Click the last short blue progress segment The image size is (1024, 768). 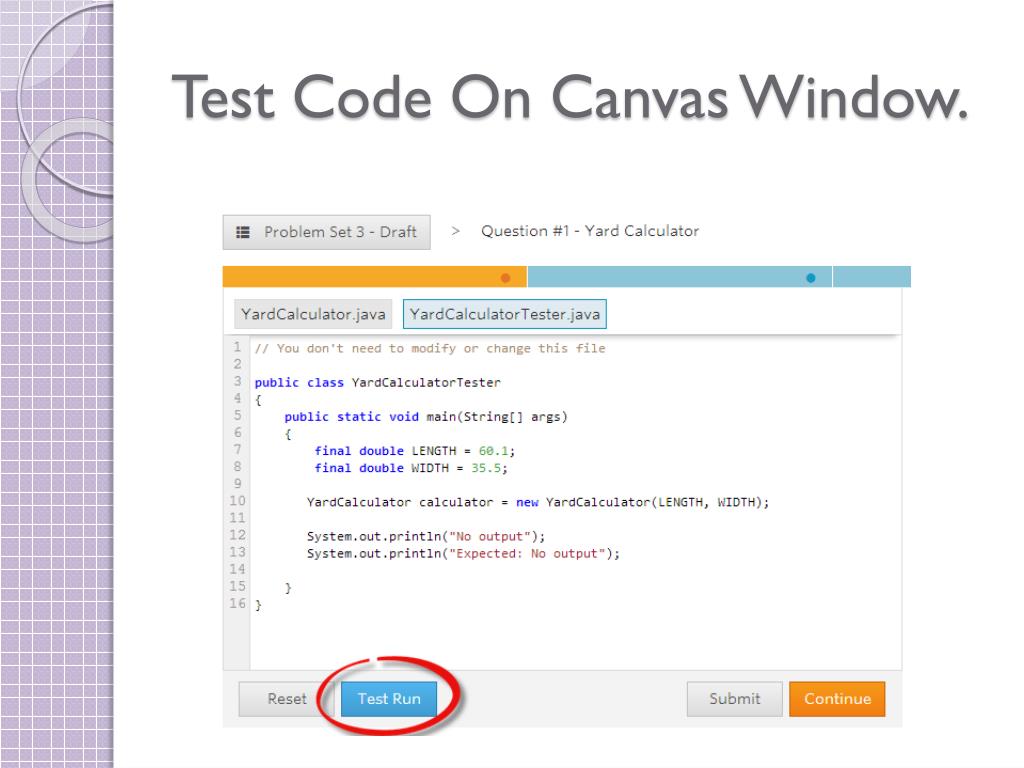click(872, 277)
